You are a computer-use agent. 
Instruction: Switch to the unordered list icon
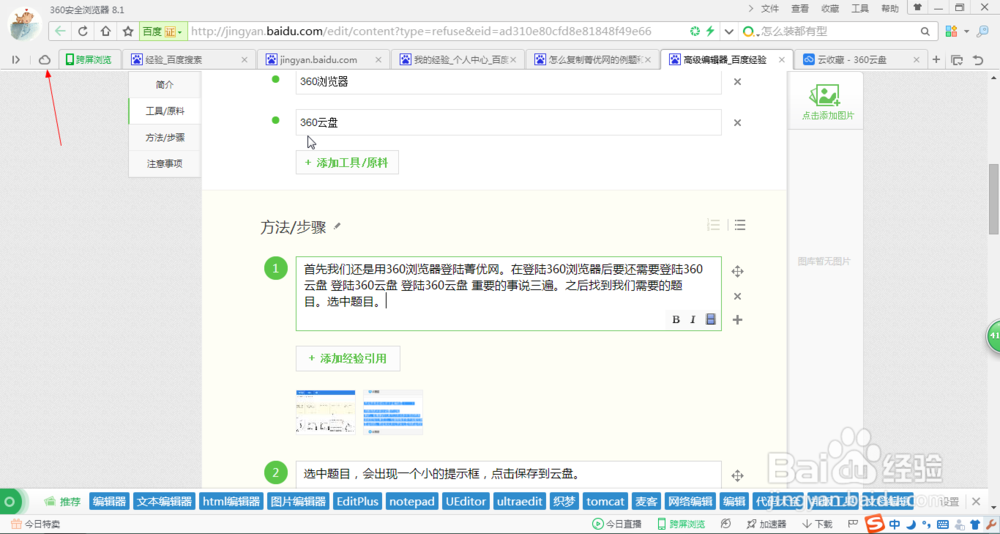(740, 225)
